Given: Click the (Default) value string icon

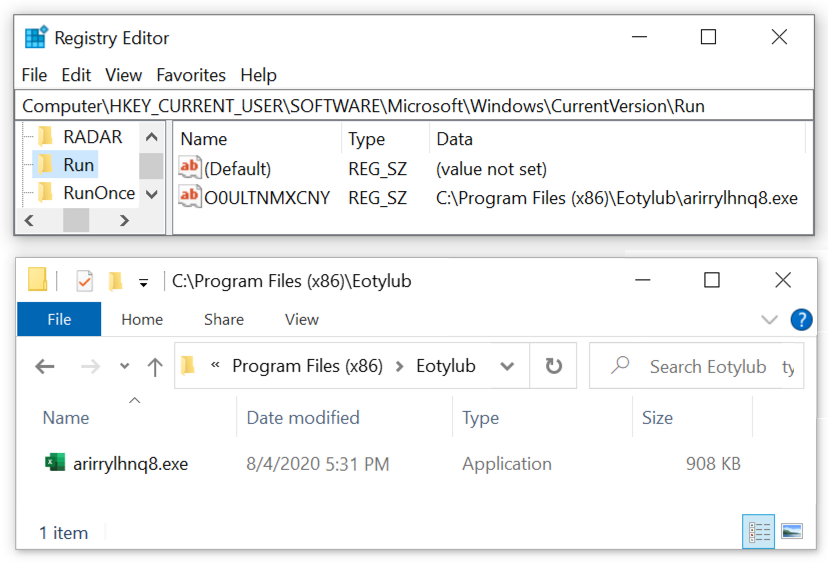Looking at the screenshot, I should pyautogui.click(x=190, y=168).
